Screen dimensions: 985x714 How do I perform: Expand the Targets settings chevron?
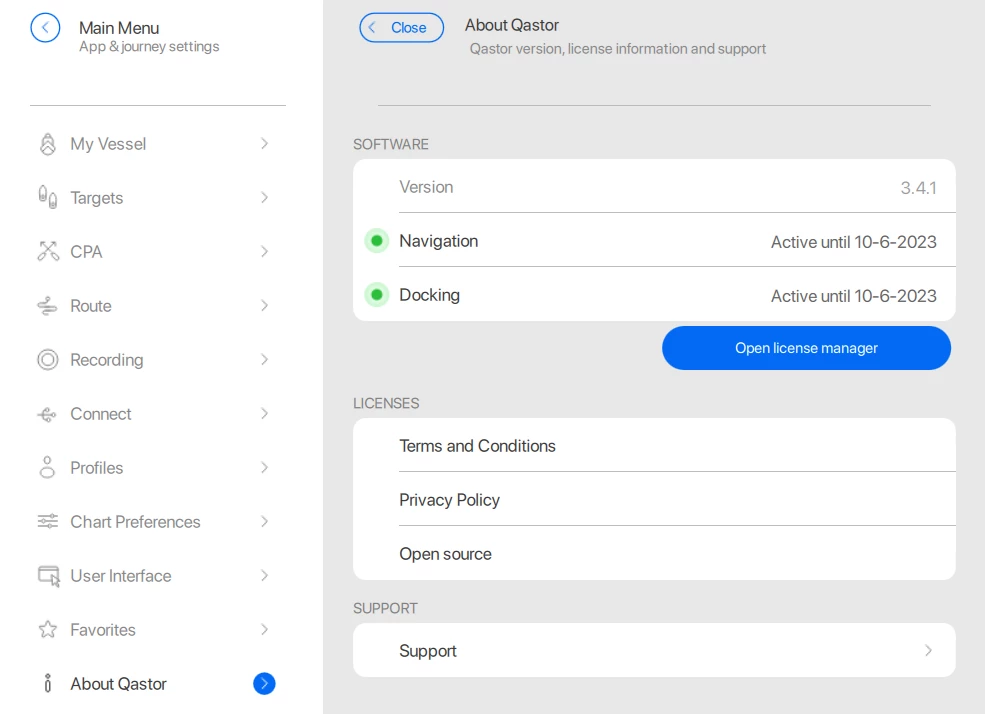point(264,197)
